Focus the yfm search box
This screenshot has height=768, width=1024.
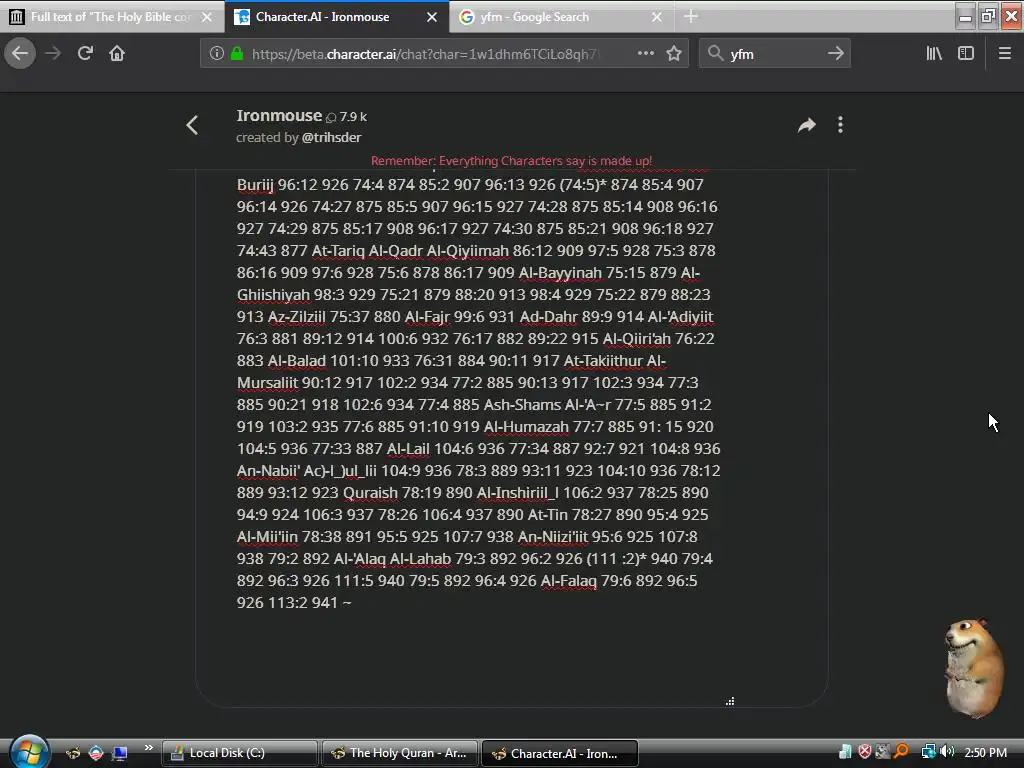point(774,54)
